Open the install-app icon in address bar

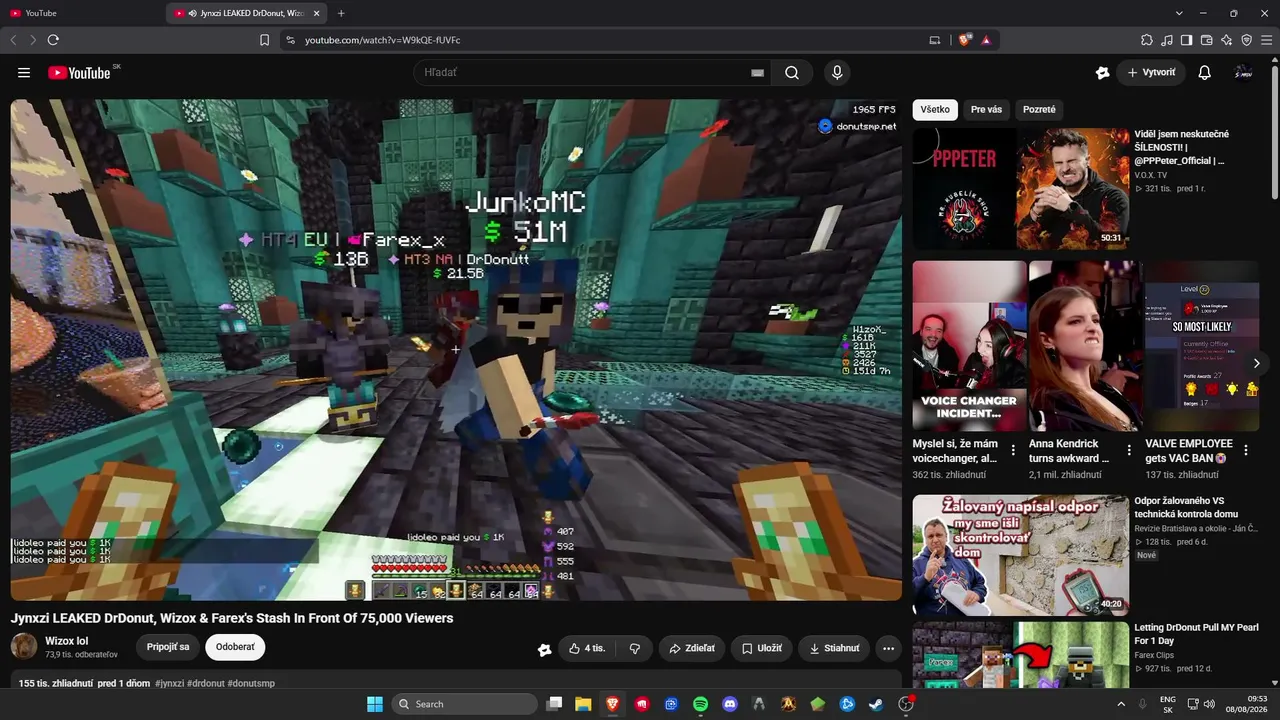point(935,40)
